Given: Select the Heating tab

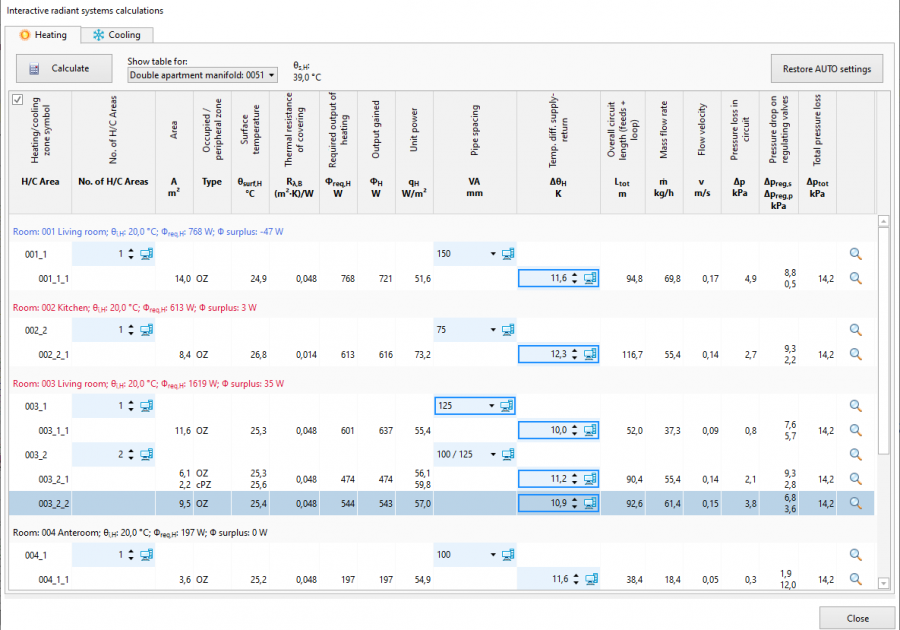Looking at the screenshot, I should pos(43,35).
